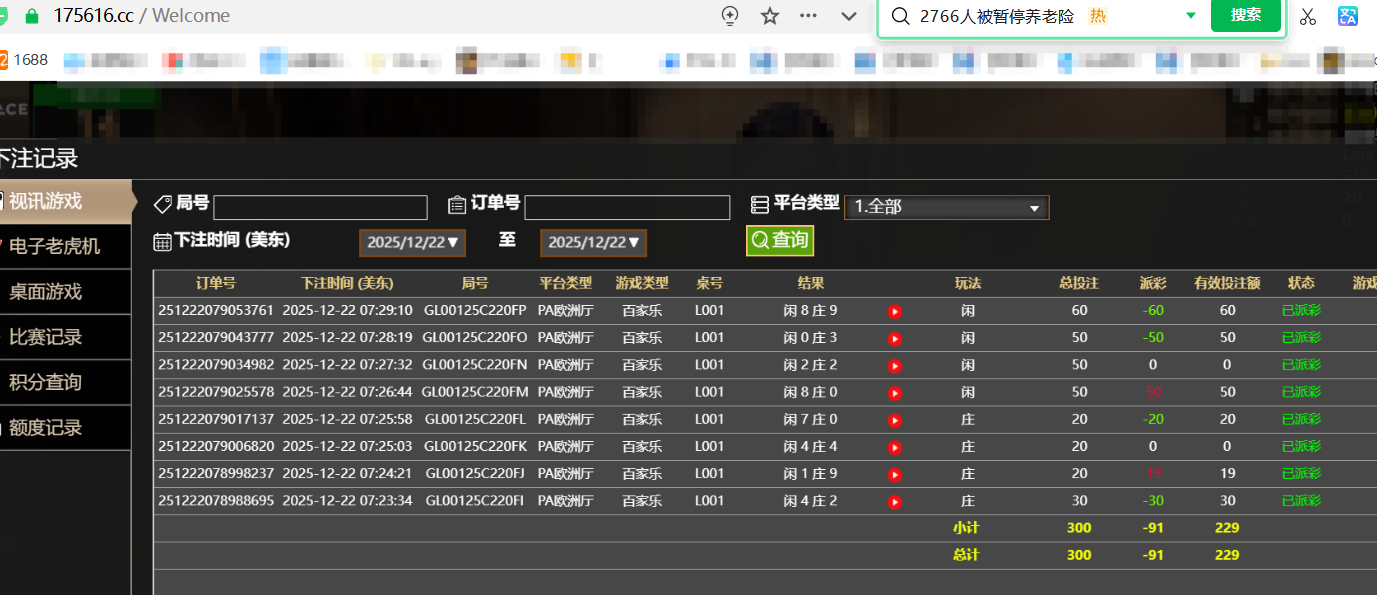This screenshot has width=1377, height=595.
Task: Open the translate icon in browser toolbar
Action: click(x=1348, y=16)
